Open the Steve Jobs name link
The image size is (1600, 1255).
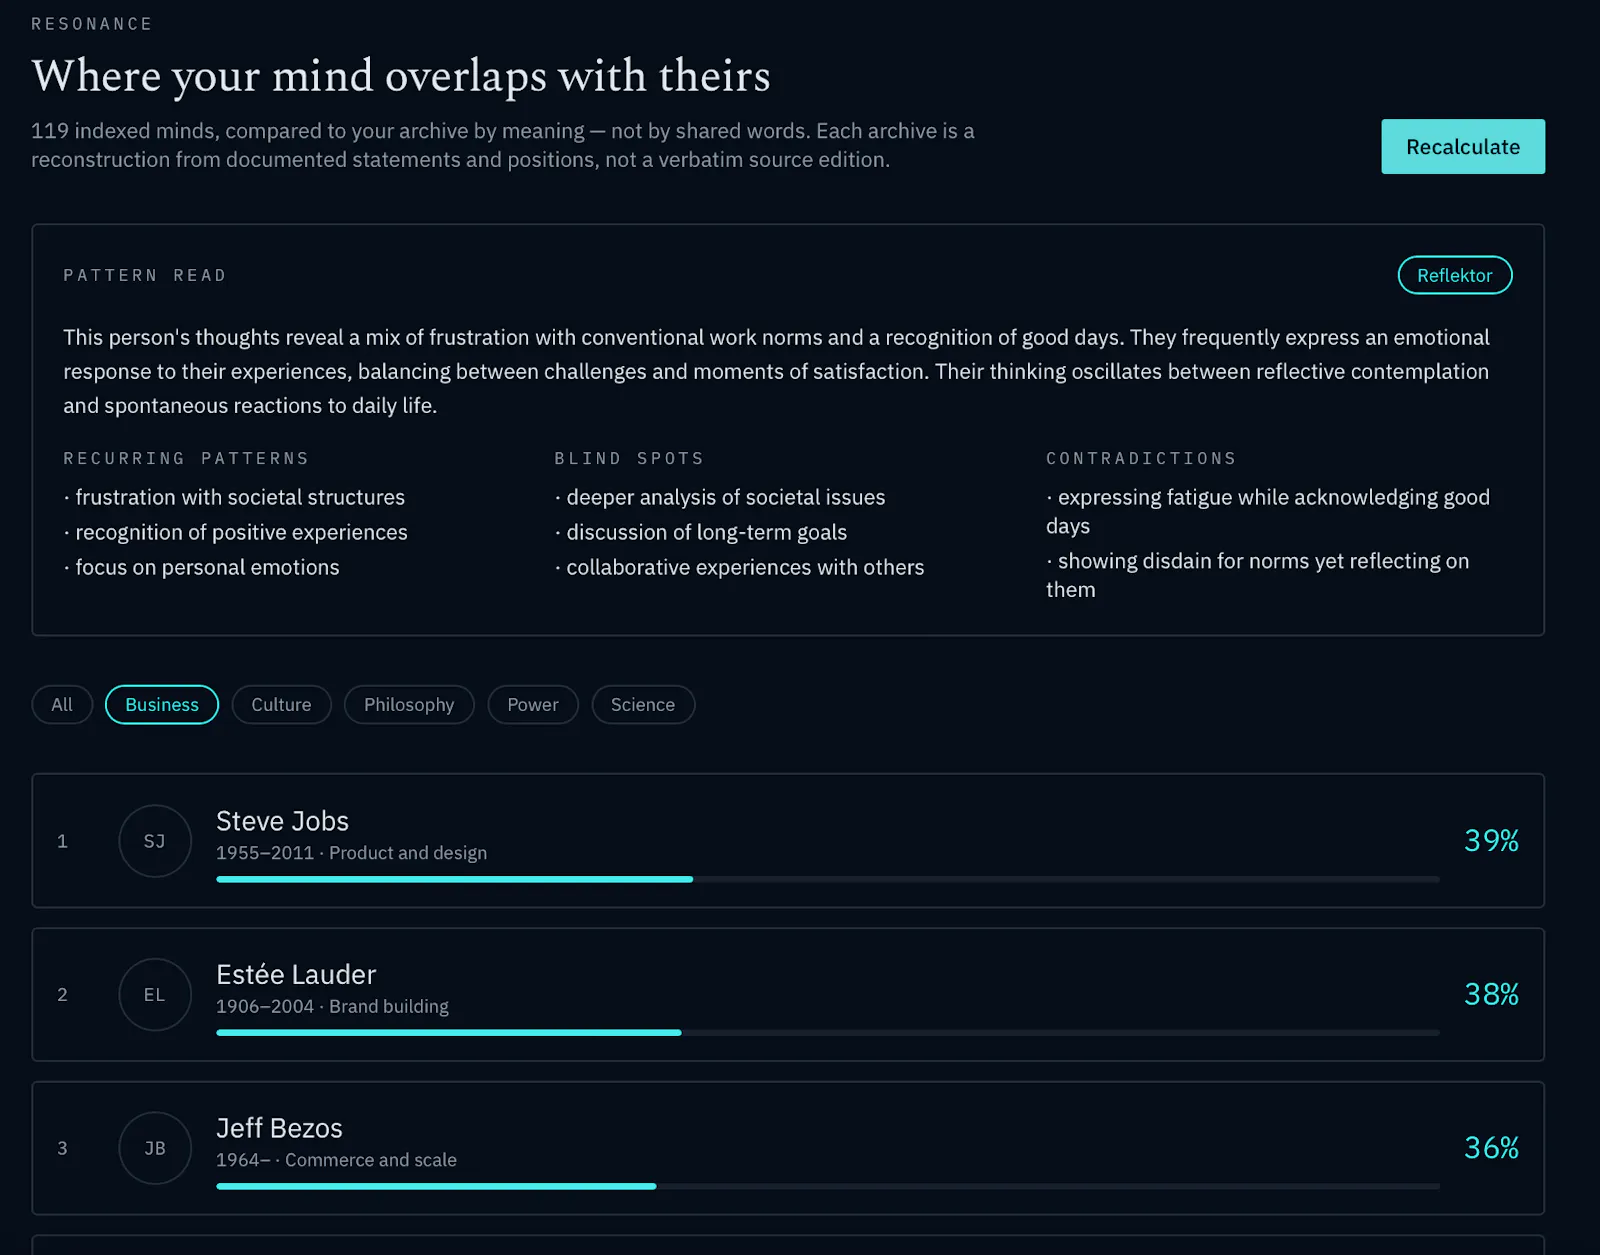[282, 821]
